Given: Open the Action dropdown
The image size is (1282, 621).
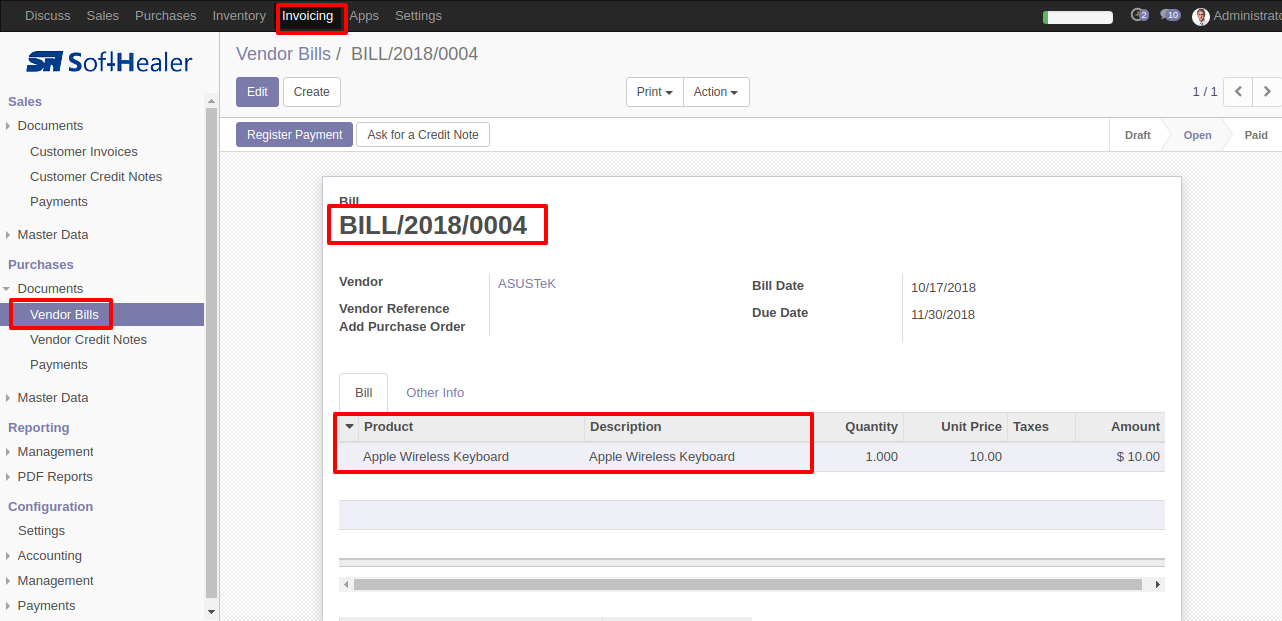Looking at the screenshot, I should pyautogui.click(x=716, y=92).
